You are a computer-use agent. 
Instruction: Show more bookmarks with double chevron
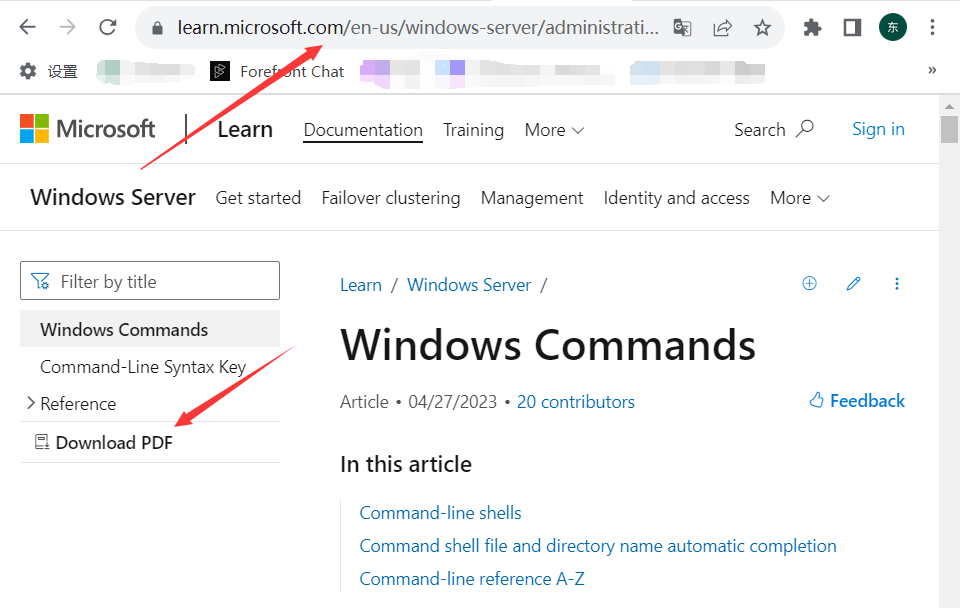[x=932, y=70]
